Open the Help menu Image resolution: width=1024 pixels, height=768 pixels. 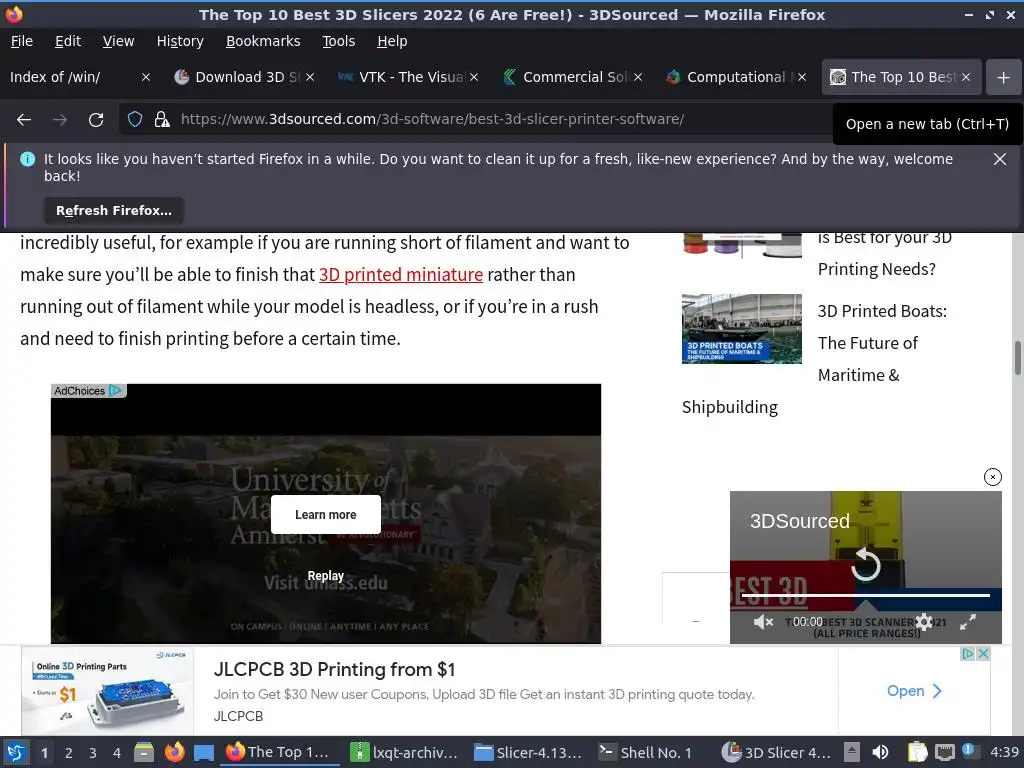click(x=392, y=41)
